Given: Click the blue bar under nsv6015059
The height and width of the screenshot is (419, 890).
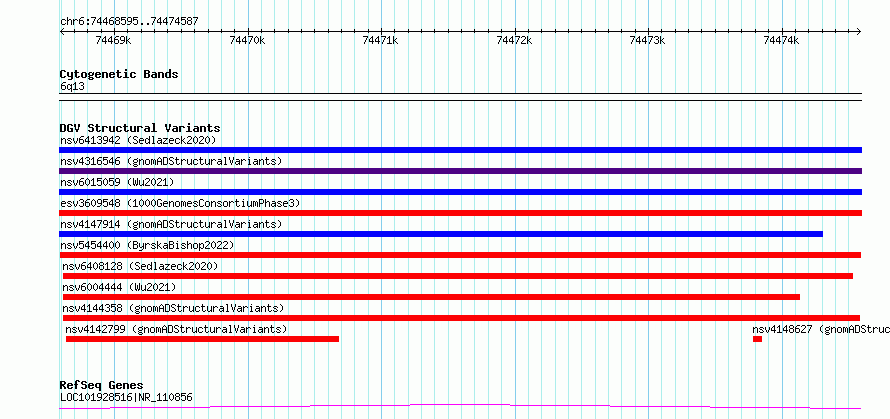Looking at the screenshot, I should tap(460, 192).
